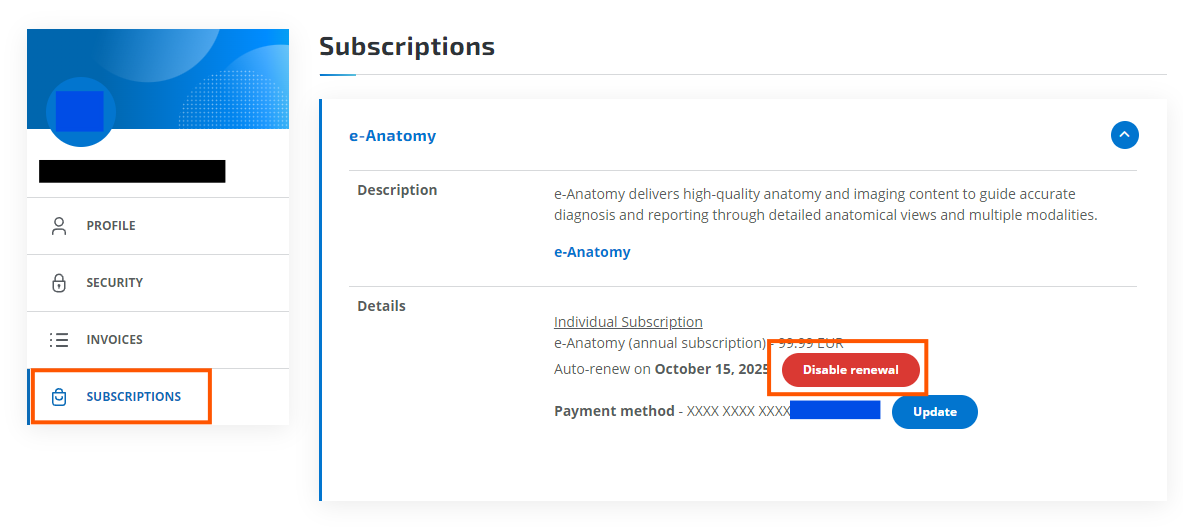Click the person icon beside Profile
The width and height of the screenshot is (1183, 527).
59,226
